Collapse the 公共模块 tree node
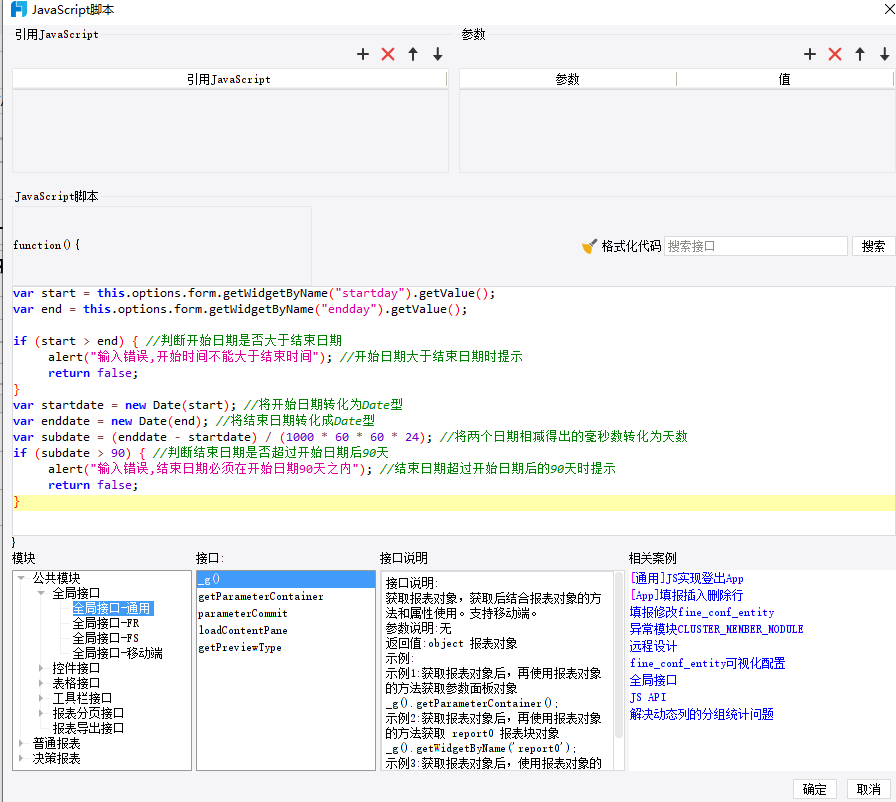Image resolution: width=896 pixels, height=802 pixels. [x=21, y=578]
